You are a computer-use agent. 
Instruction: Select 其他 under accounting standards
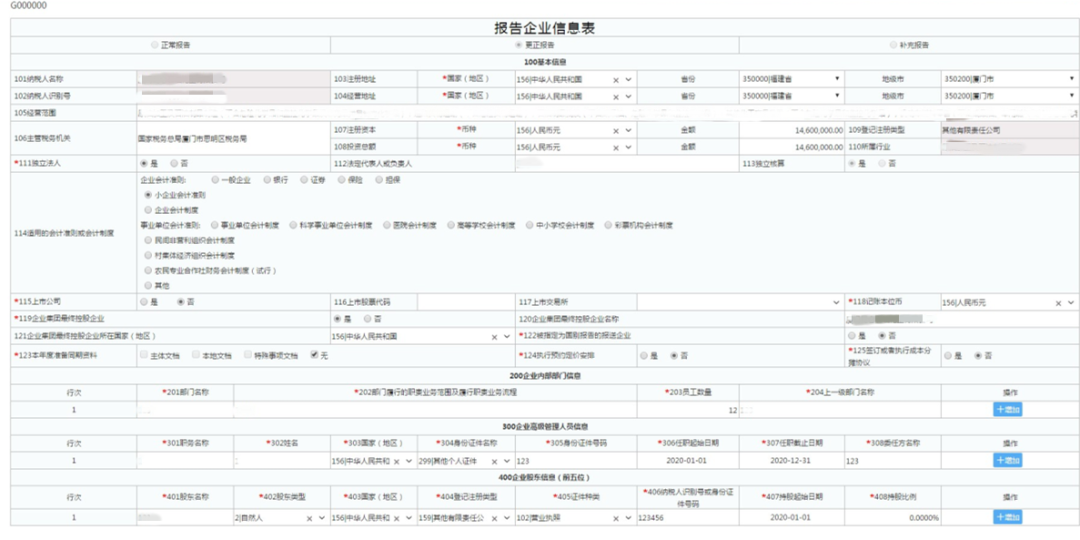[x=148, y=285]
